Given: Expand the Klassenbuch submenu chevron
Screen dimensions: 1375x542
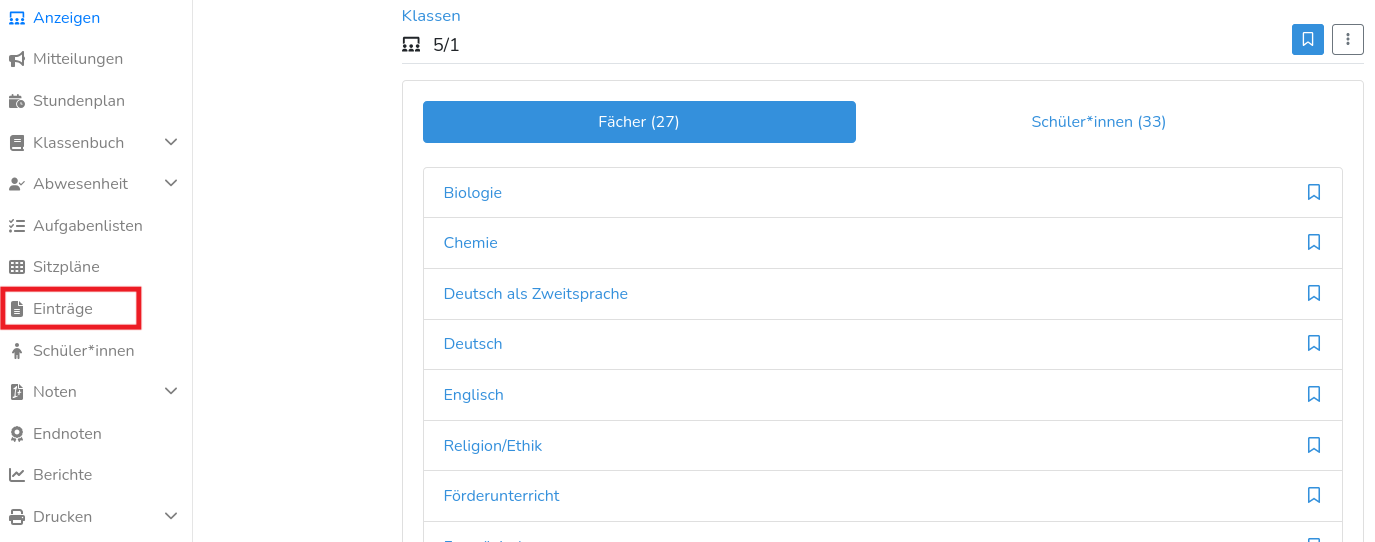Looking at the screenshot, I should pos(171,142).
